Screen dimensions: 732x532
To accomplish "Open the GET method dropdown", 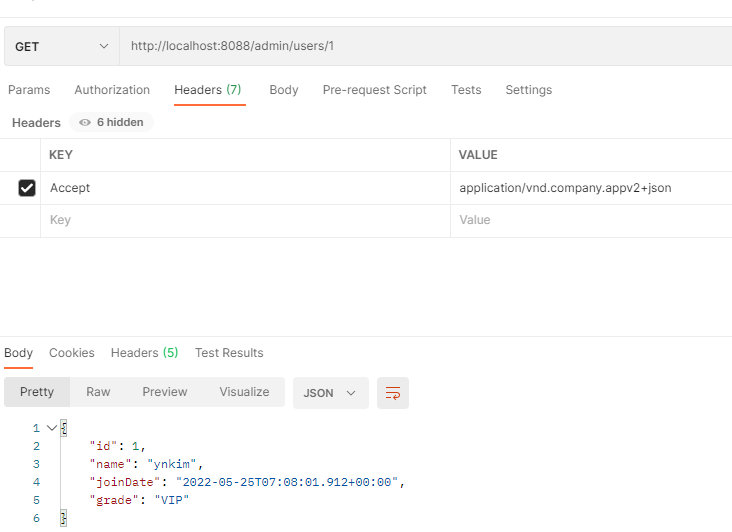I will pos(62,46).
